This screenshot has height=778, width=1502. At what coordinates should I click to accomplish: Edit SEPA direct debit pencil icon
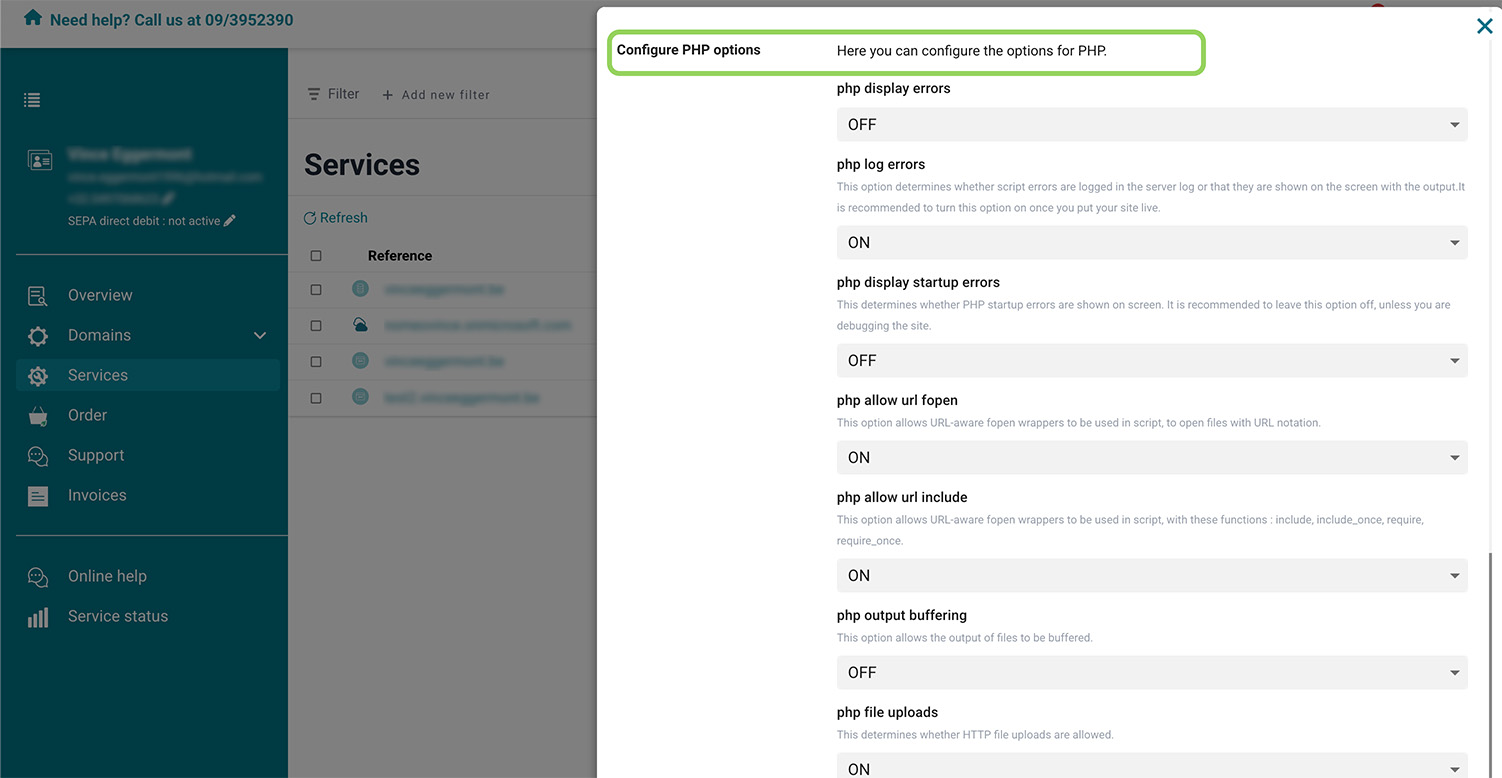pyautogui.click(x=229, y=221)
